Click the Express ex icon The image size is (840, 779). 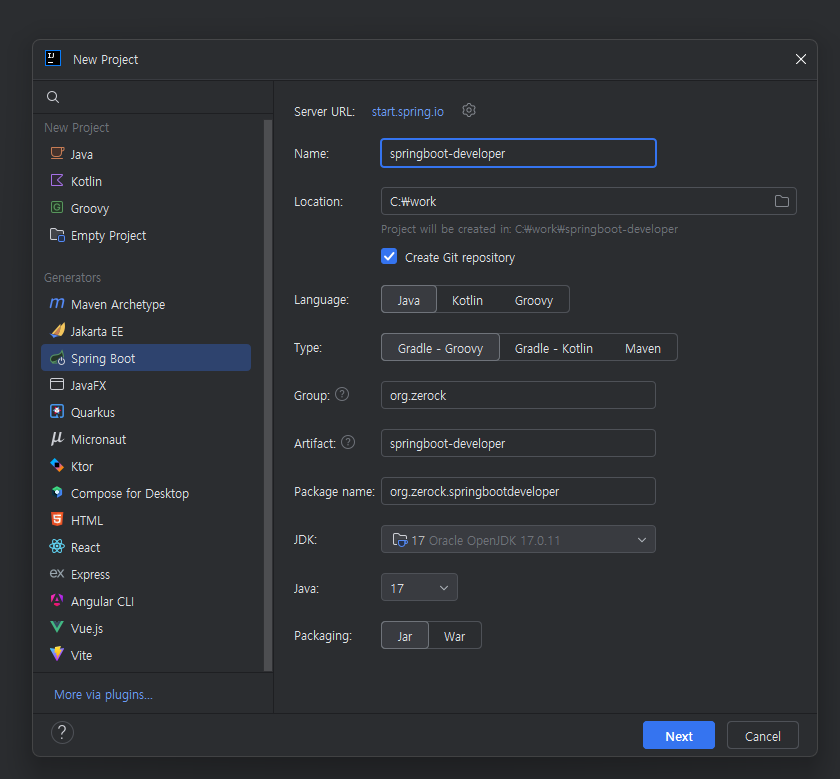pos(57,574)
